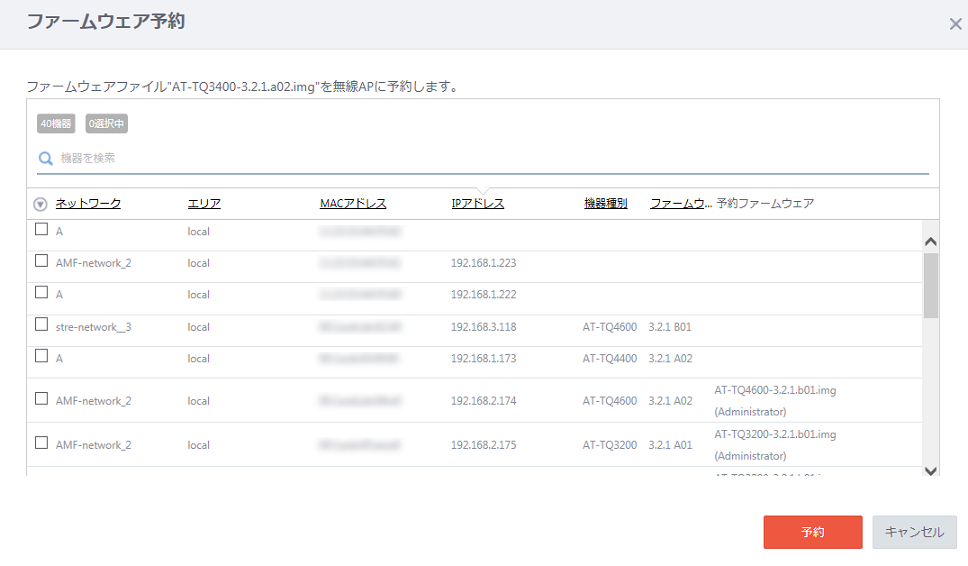Sort by MACアドレス column
Screen dimensions: 968x566
(x=353, y=203)
